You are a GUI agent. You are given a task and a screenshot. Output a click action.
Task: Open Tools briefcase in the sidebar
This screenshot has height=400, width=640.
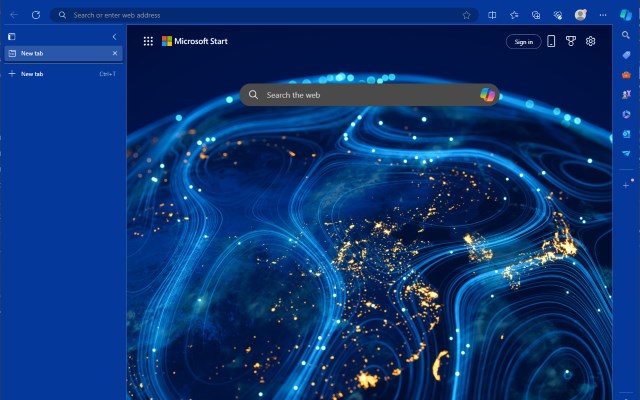coord(626,75)
